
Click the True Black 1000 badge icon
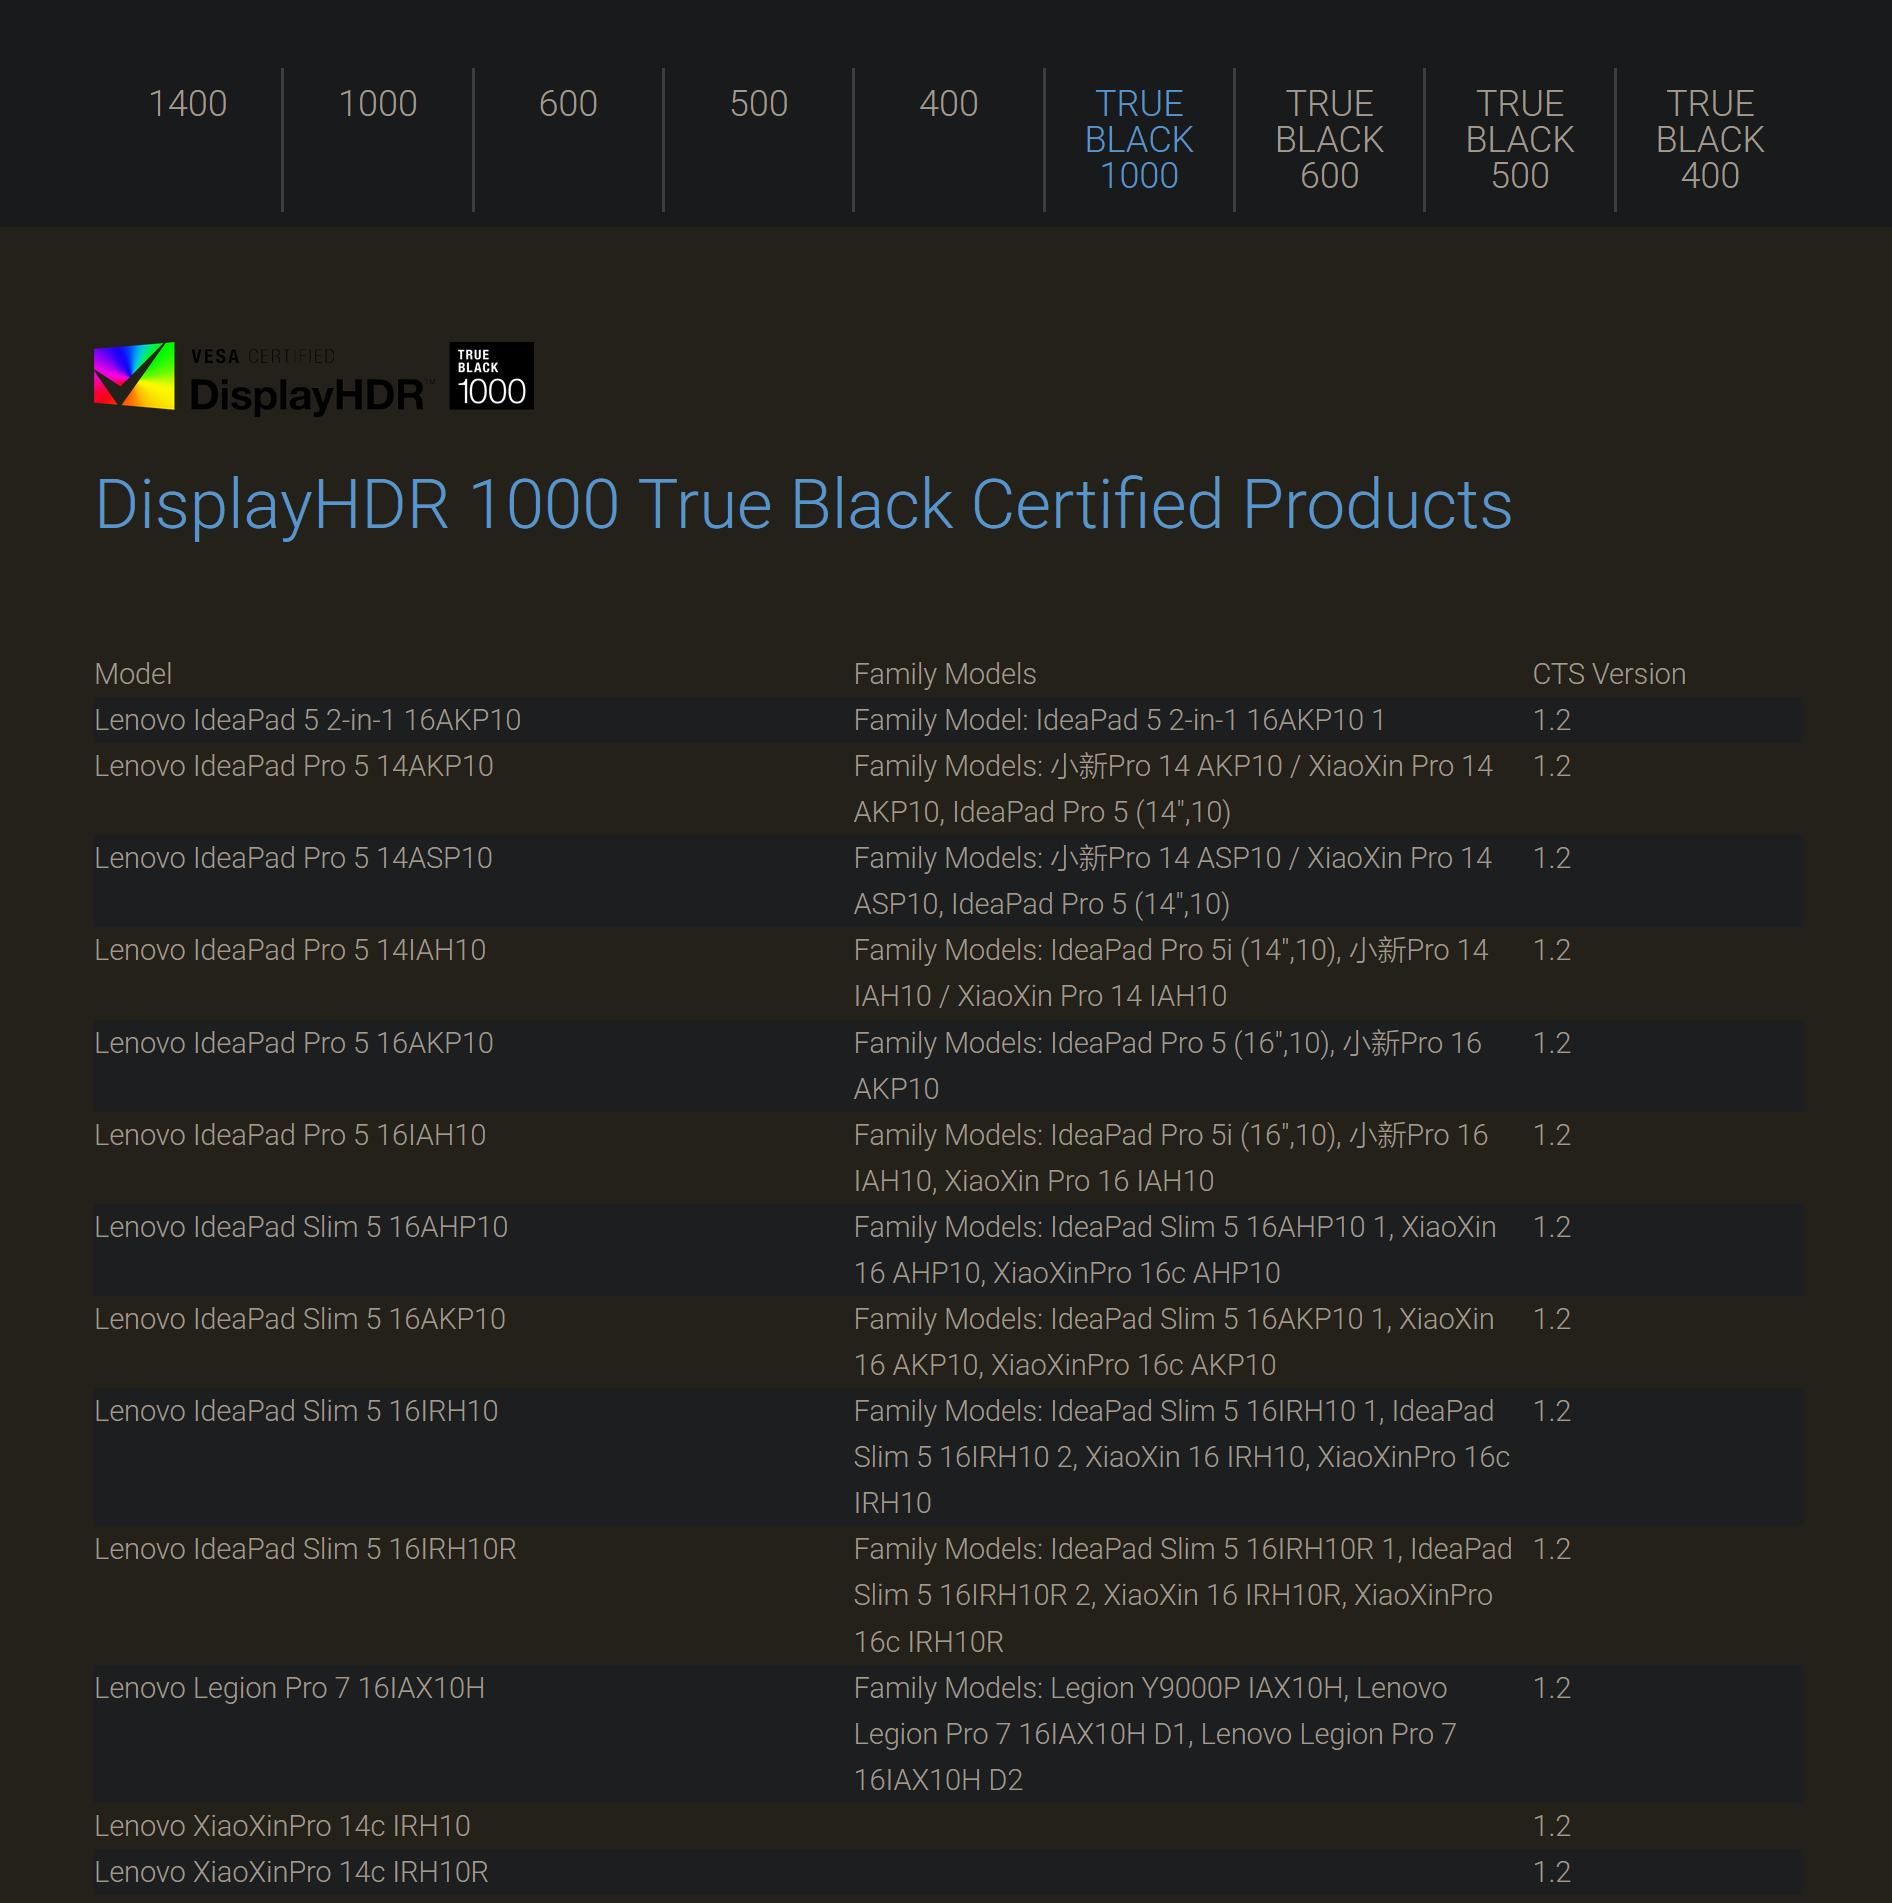489,376
